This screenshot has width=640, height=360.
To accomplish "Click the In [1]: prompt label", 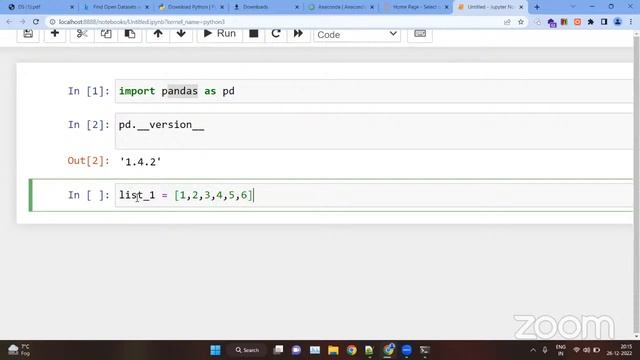I will click(x=89, y=91).
